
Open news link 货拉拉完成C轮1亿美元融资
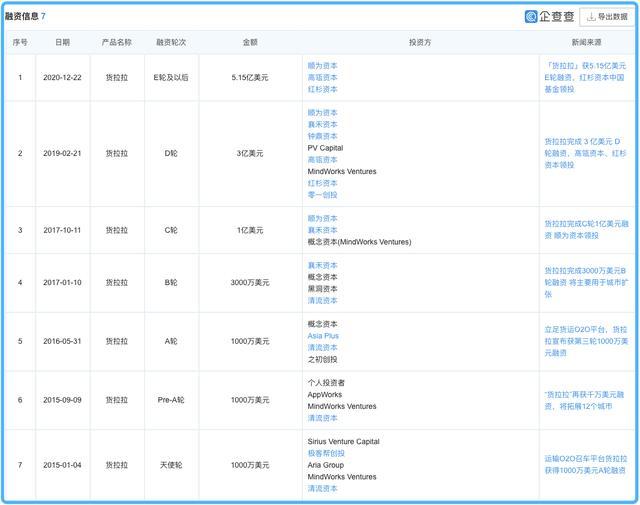(586, 230)
